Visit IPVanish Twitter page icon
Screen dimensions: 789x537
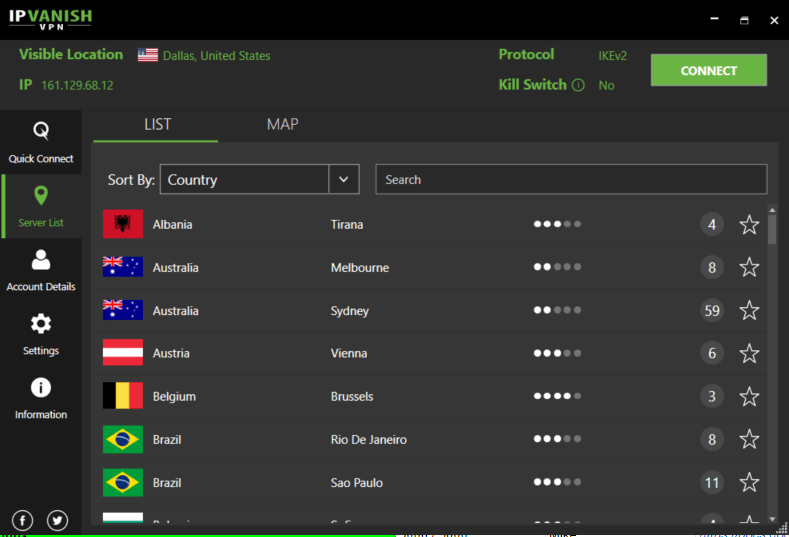click(57, 520)
